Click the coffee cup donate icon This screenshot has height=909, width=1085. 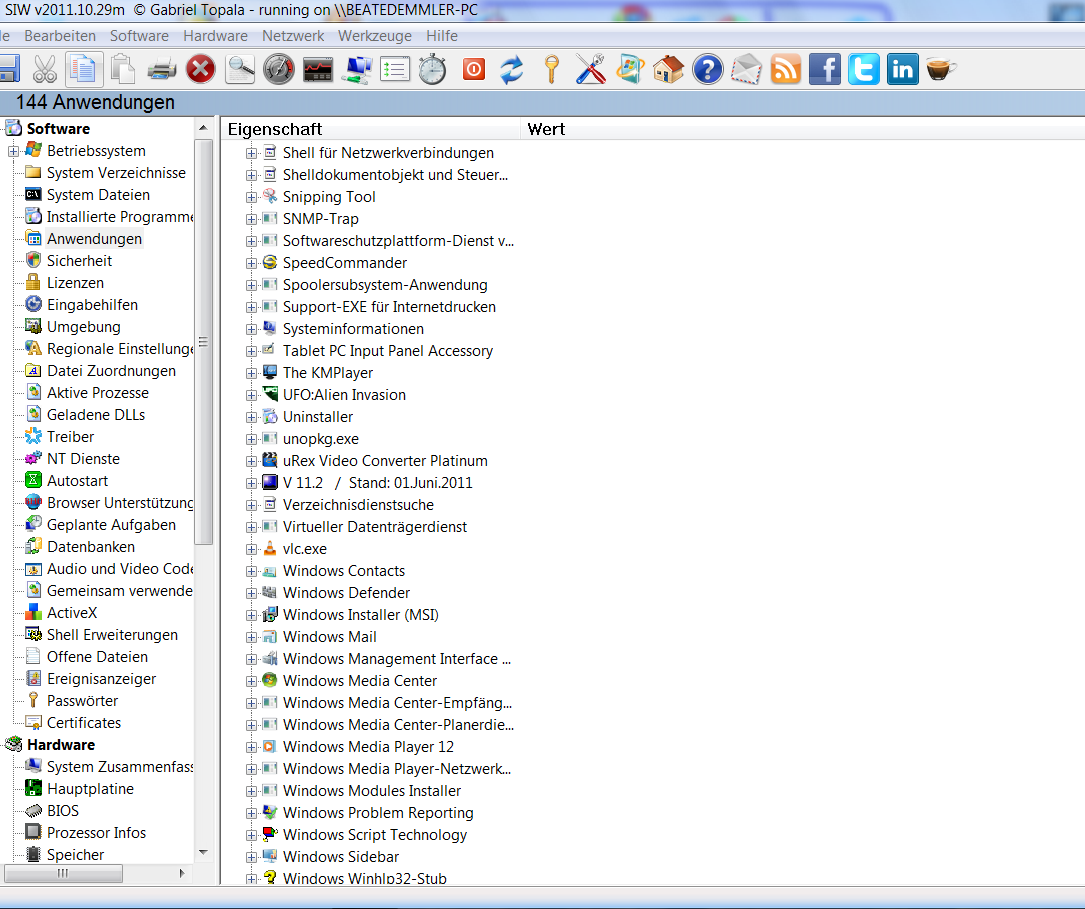pos(941,69)
